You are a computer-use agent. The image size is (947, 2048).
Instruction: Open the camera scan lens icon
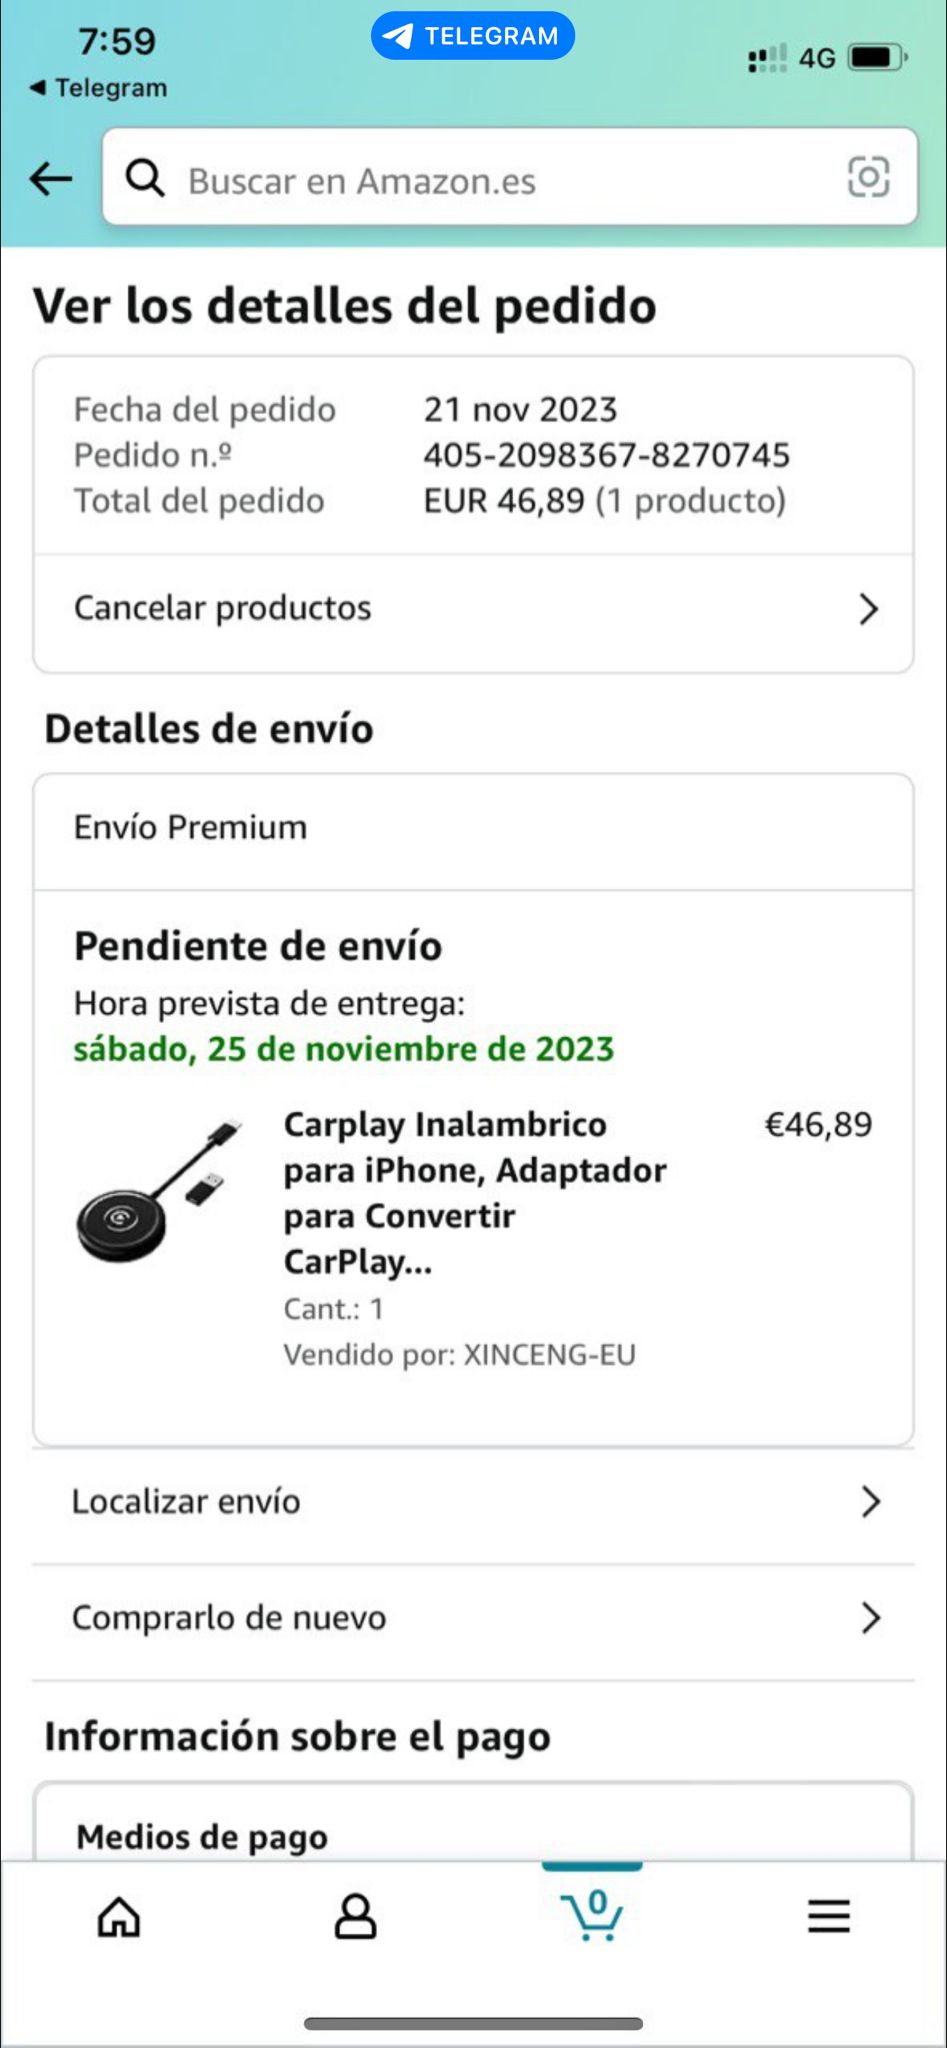(x=868, y=178)
